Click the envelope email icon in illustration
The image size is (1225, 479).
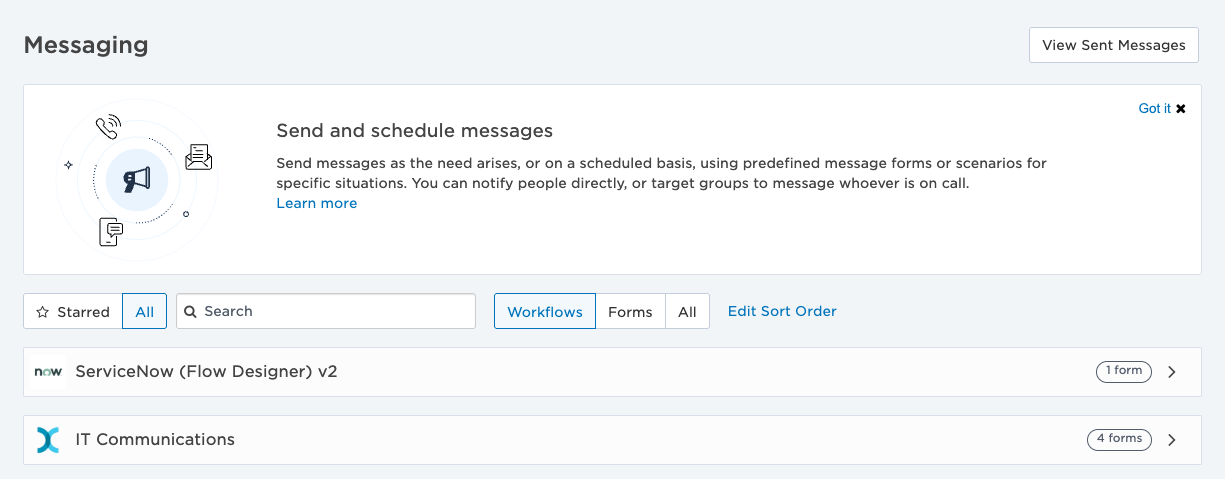click(x=199, y=157)
